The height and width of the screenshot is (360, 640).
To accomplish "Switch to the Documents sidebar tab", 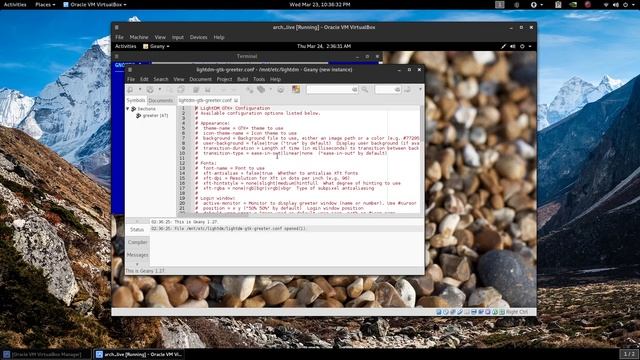I will click(161, 100).
